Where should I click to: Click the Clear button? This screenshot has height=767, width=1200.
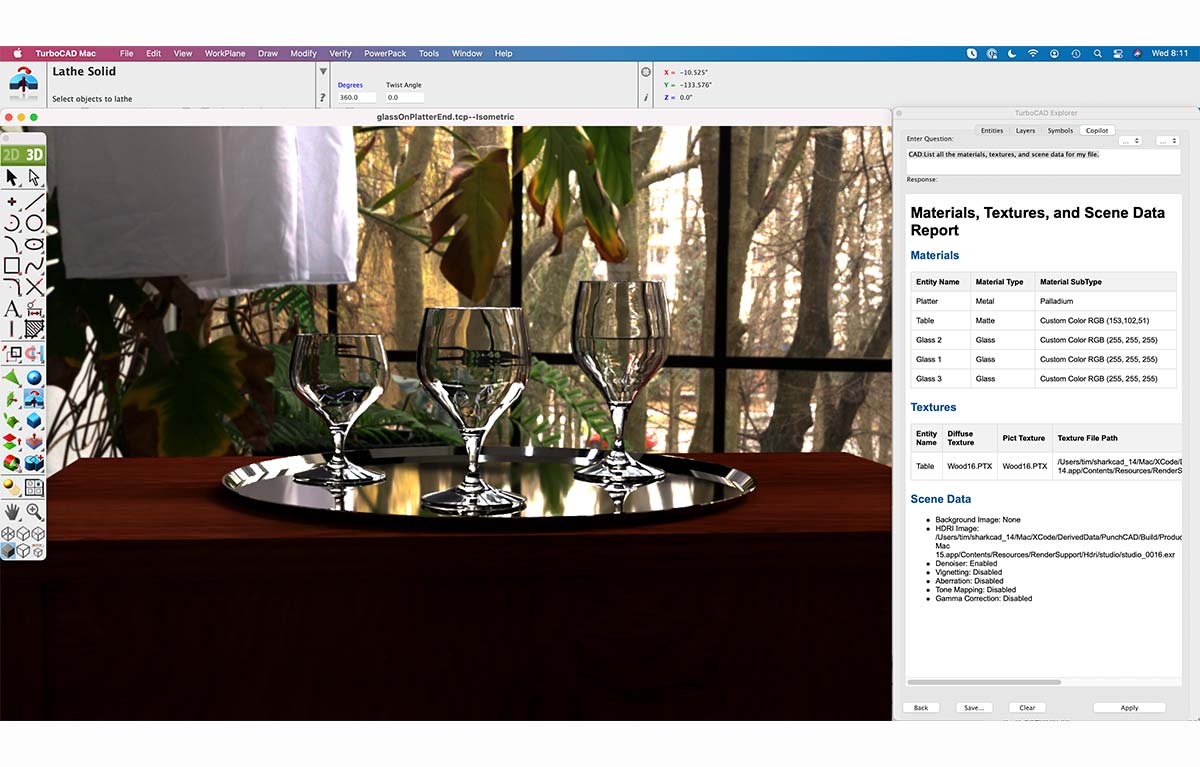coord(1027,707)
